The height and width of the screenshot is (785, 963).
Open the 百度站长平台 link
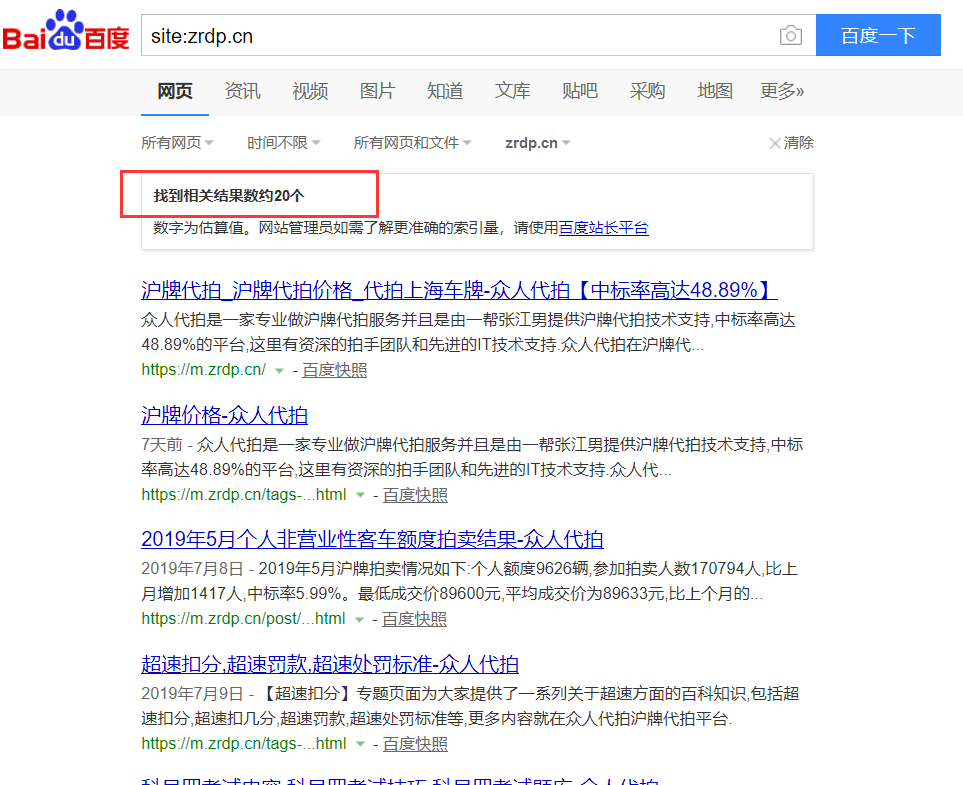604,228
